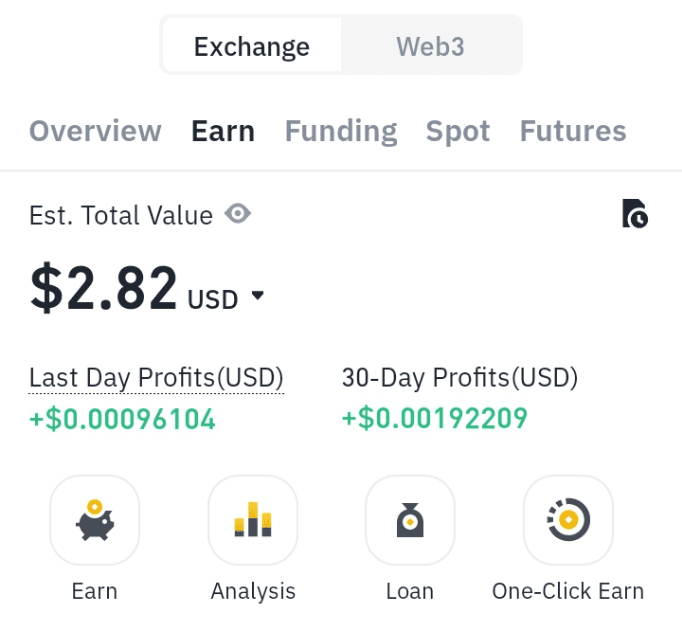This screenshot has height=621, width=682.
Task: Switch to the Web3 wallet toggle
Action: (431, 46)
